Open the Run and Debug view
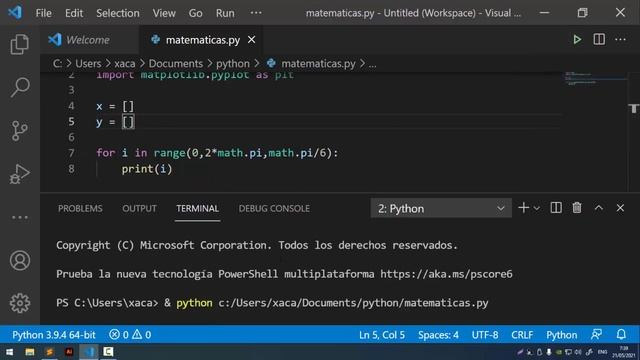 click(x=20, y=174)
